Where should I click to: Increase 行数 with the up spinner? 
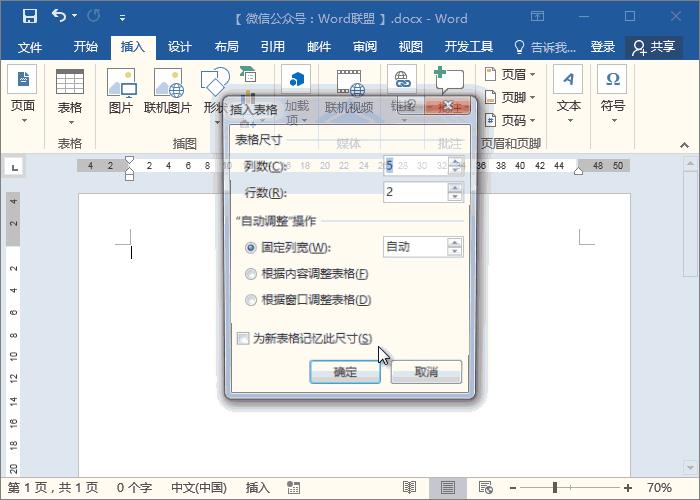click(x=455, y=188)
